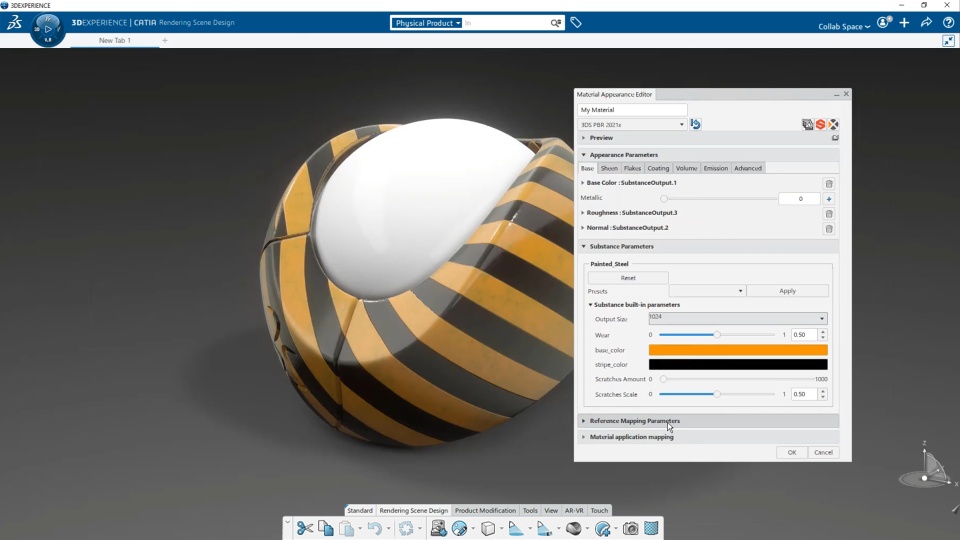Image resolution: width=960 pixels, height=540 pixels.
Task: Click the Reset button under Painted_Steel
Action: [628, 278]
